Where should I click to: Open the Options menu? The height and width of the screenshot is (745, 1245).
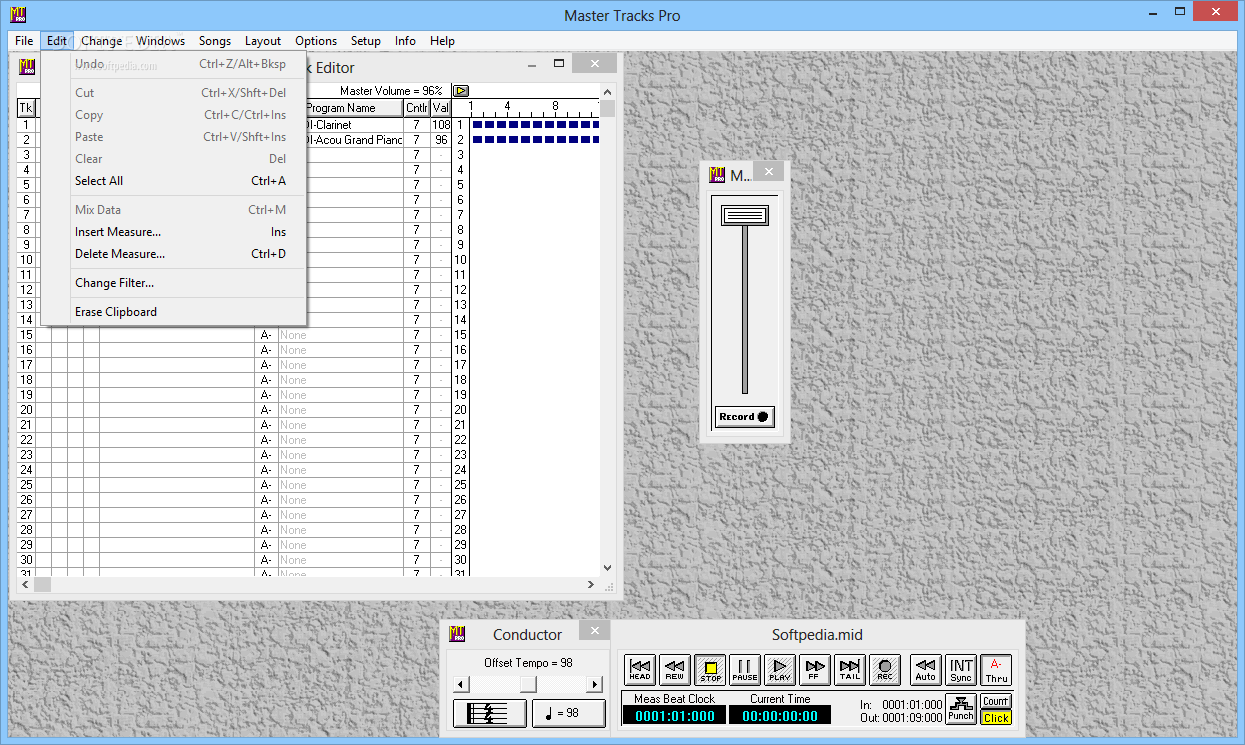pos(316,41)
